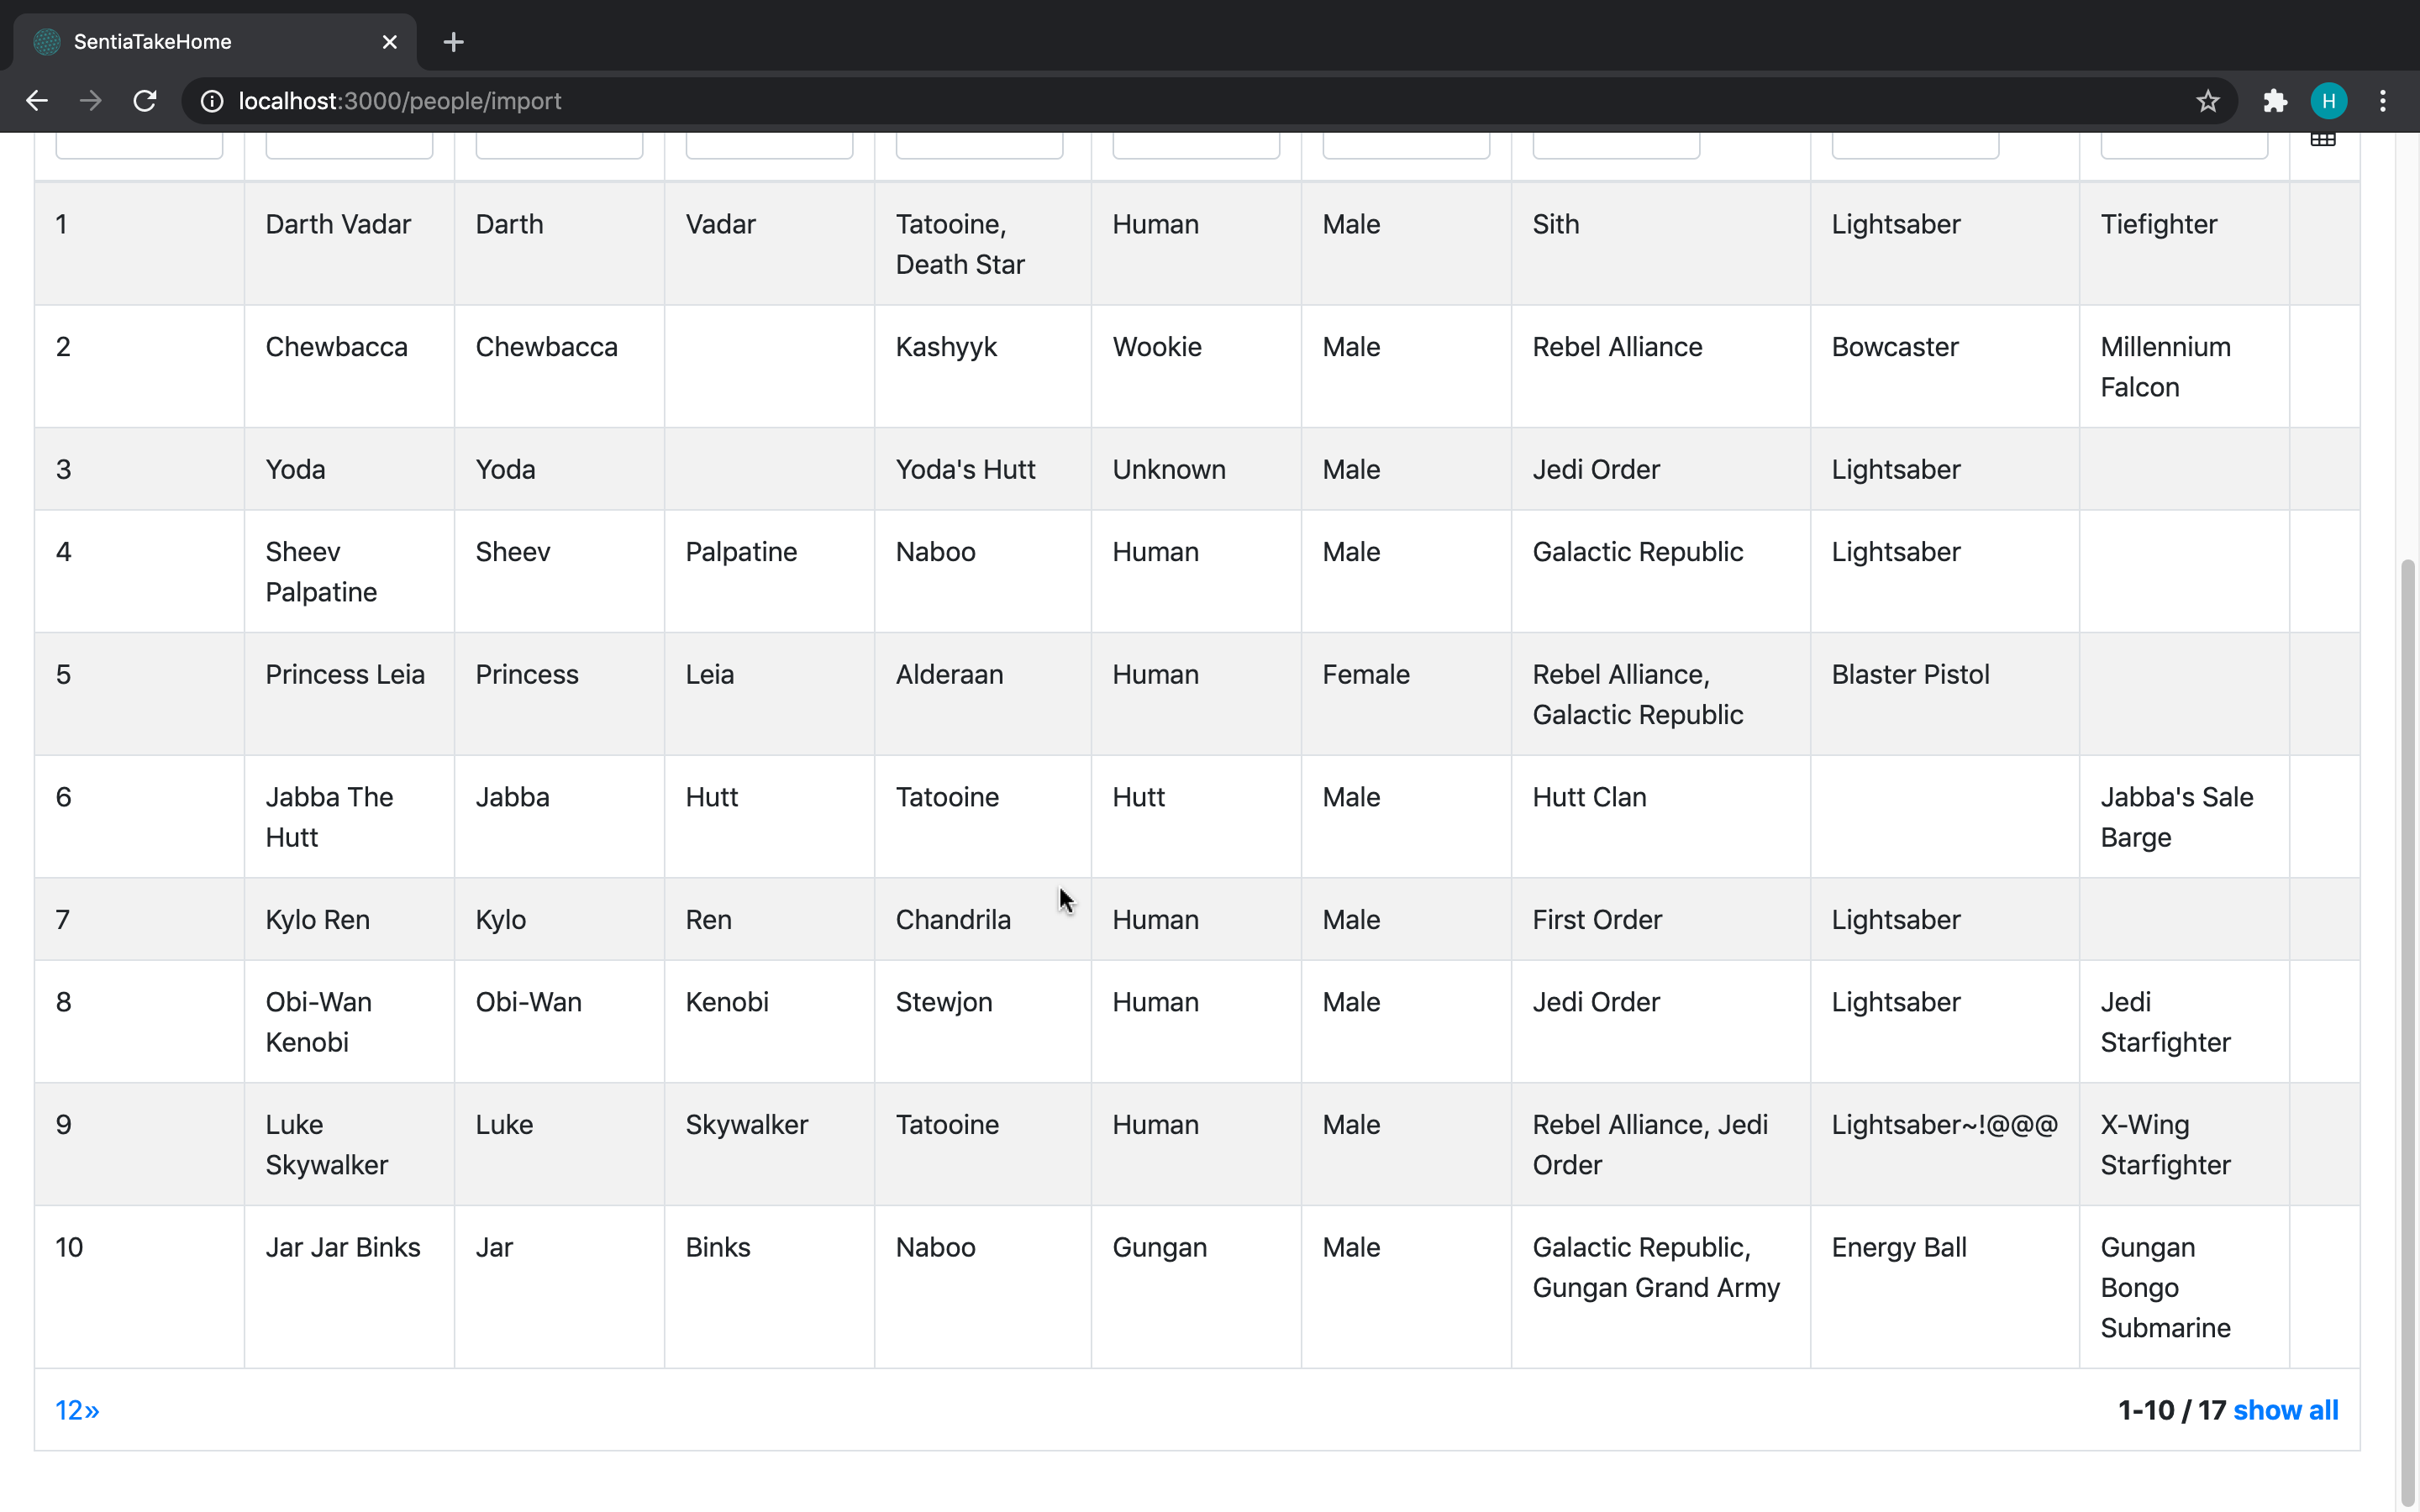Click the show all link
Image resolution: width=2420 pixels, height=1512 pixels.
pos(2285,1410)
